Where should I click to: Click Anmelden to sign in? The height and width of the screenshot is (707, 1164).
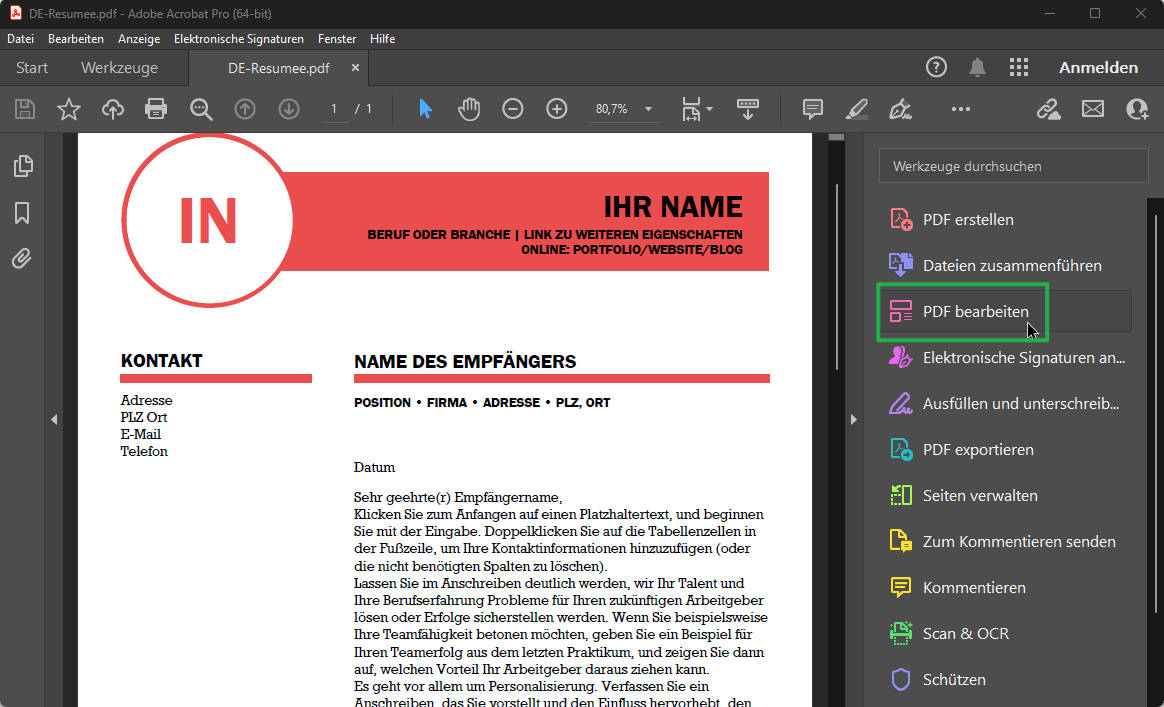pyautogui.click(x=1098, y=67)
